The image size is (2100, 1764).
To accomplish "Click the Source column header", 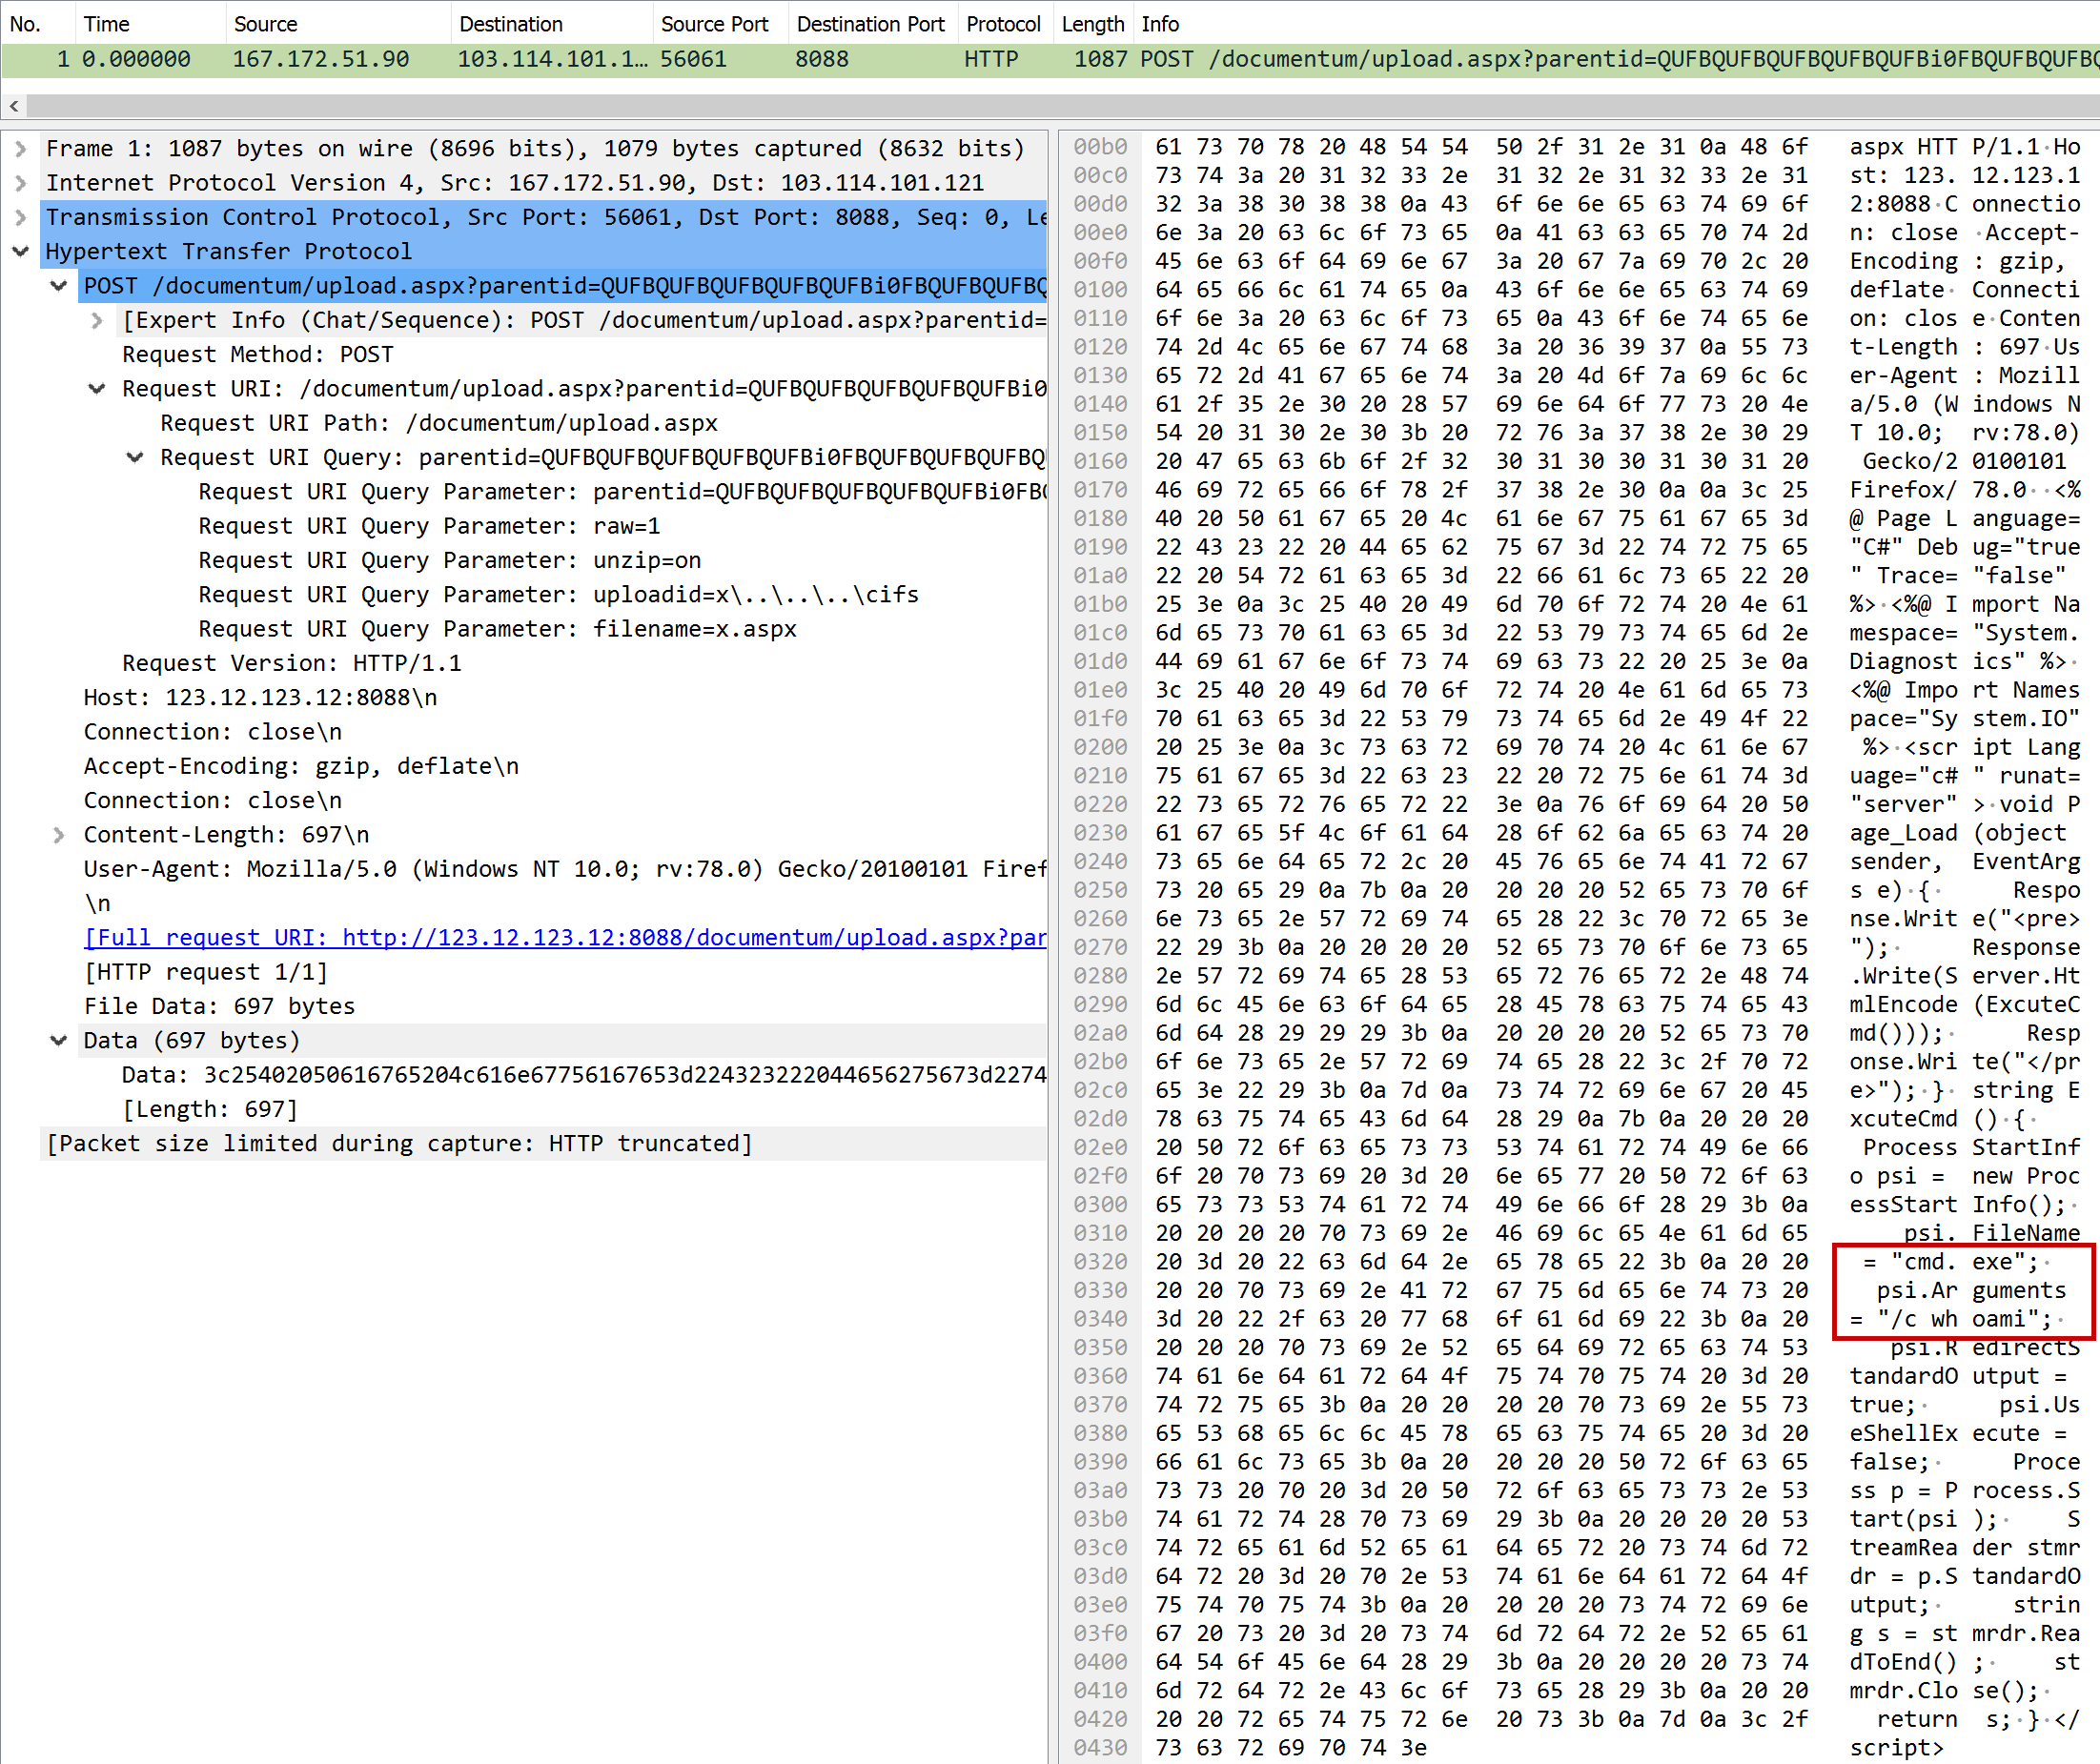I will (265, 24).
